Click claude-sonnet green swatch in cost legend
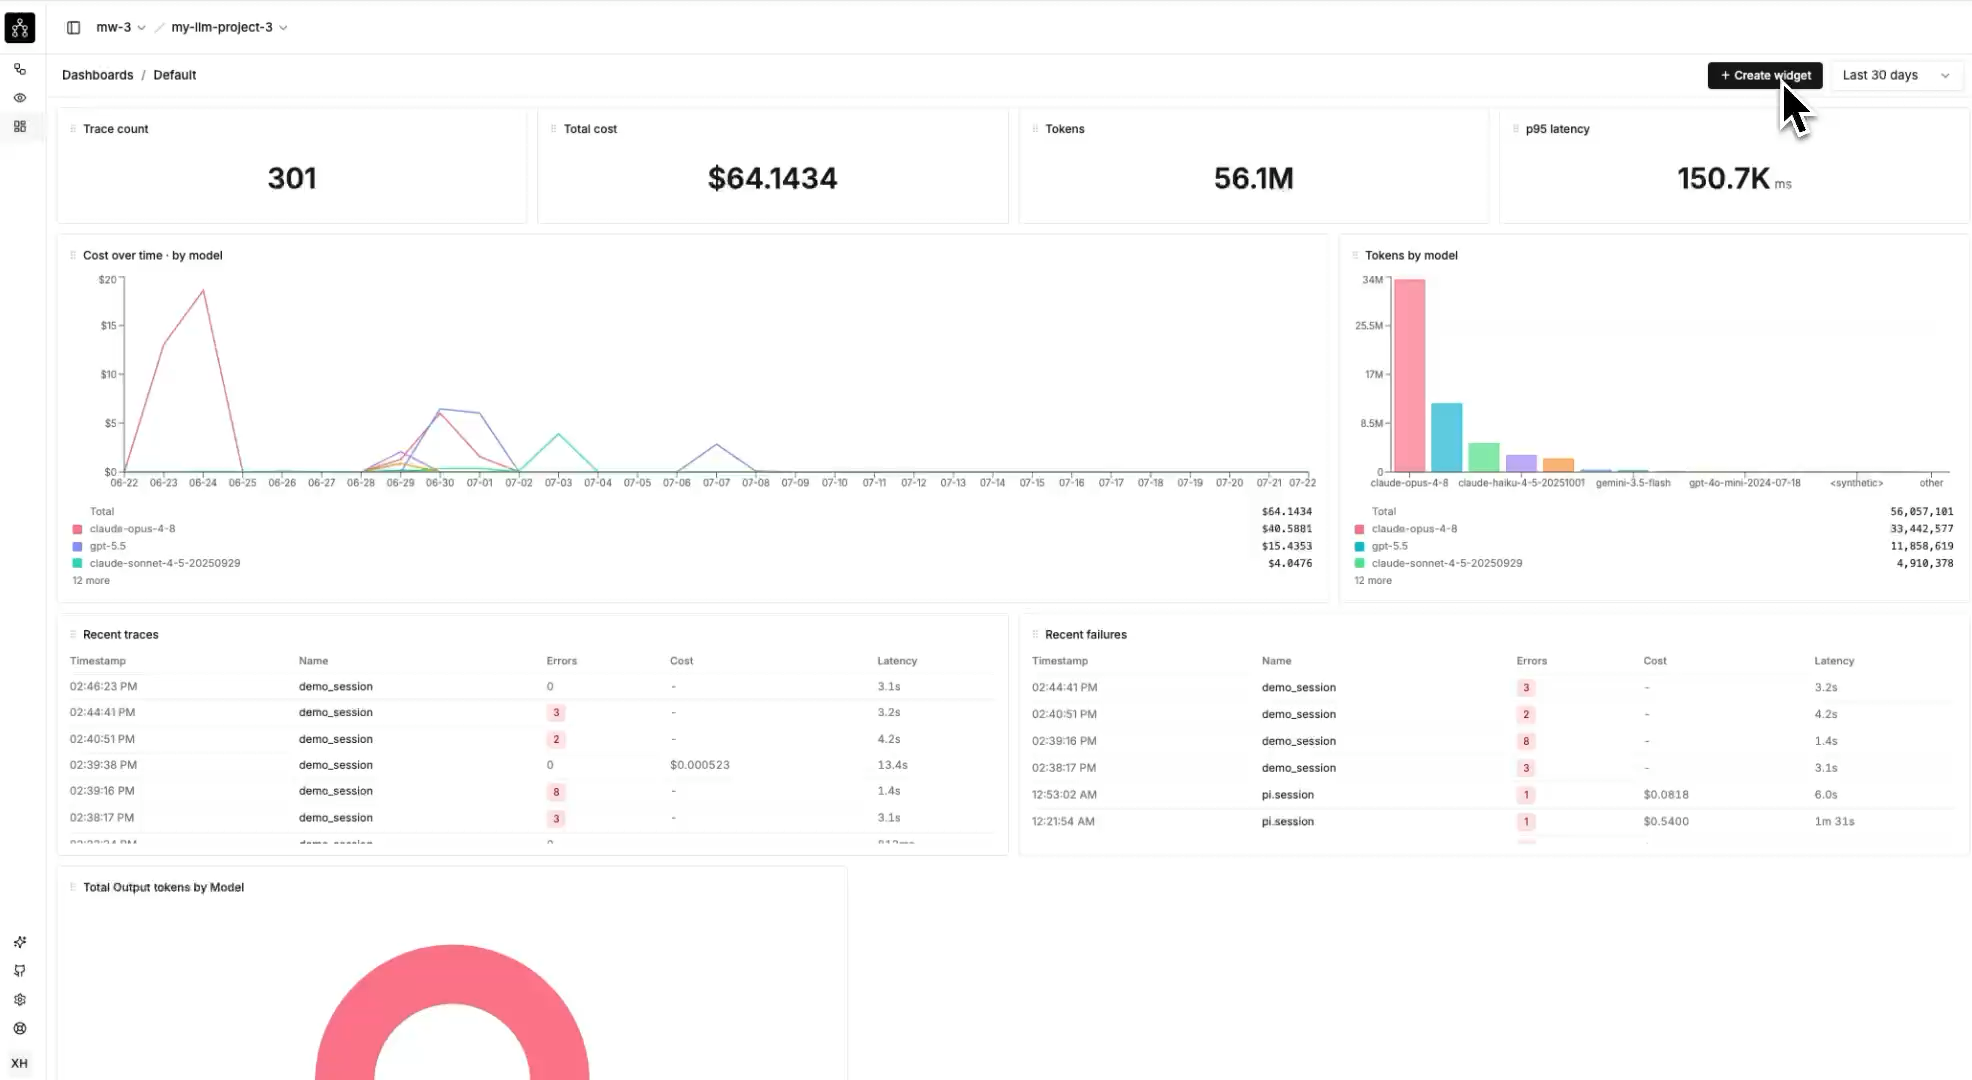Screen dimensions: 1972x1080 pyautogui.click(x=77, y=564)
